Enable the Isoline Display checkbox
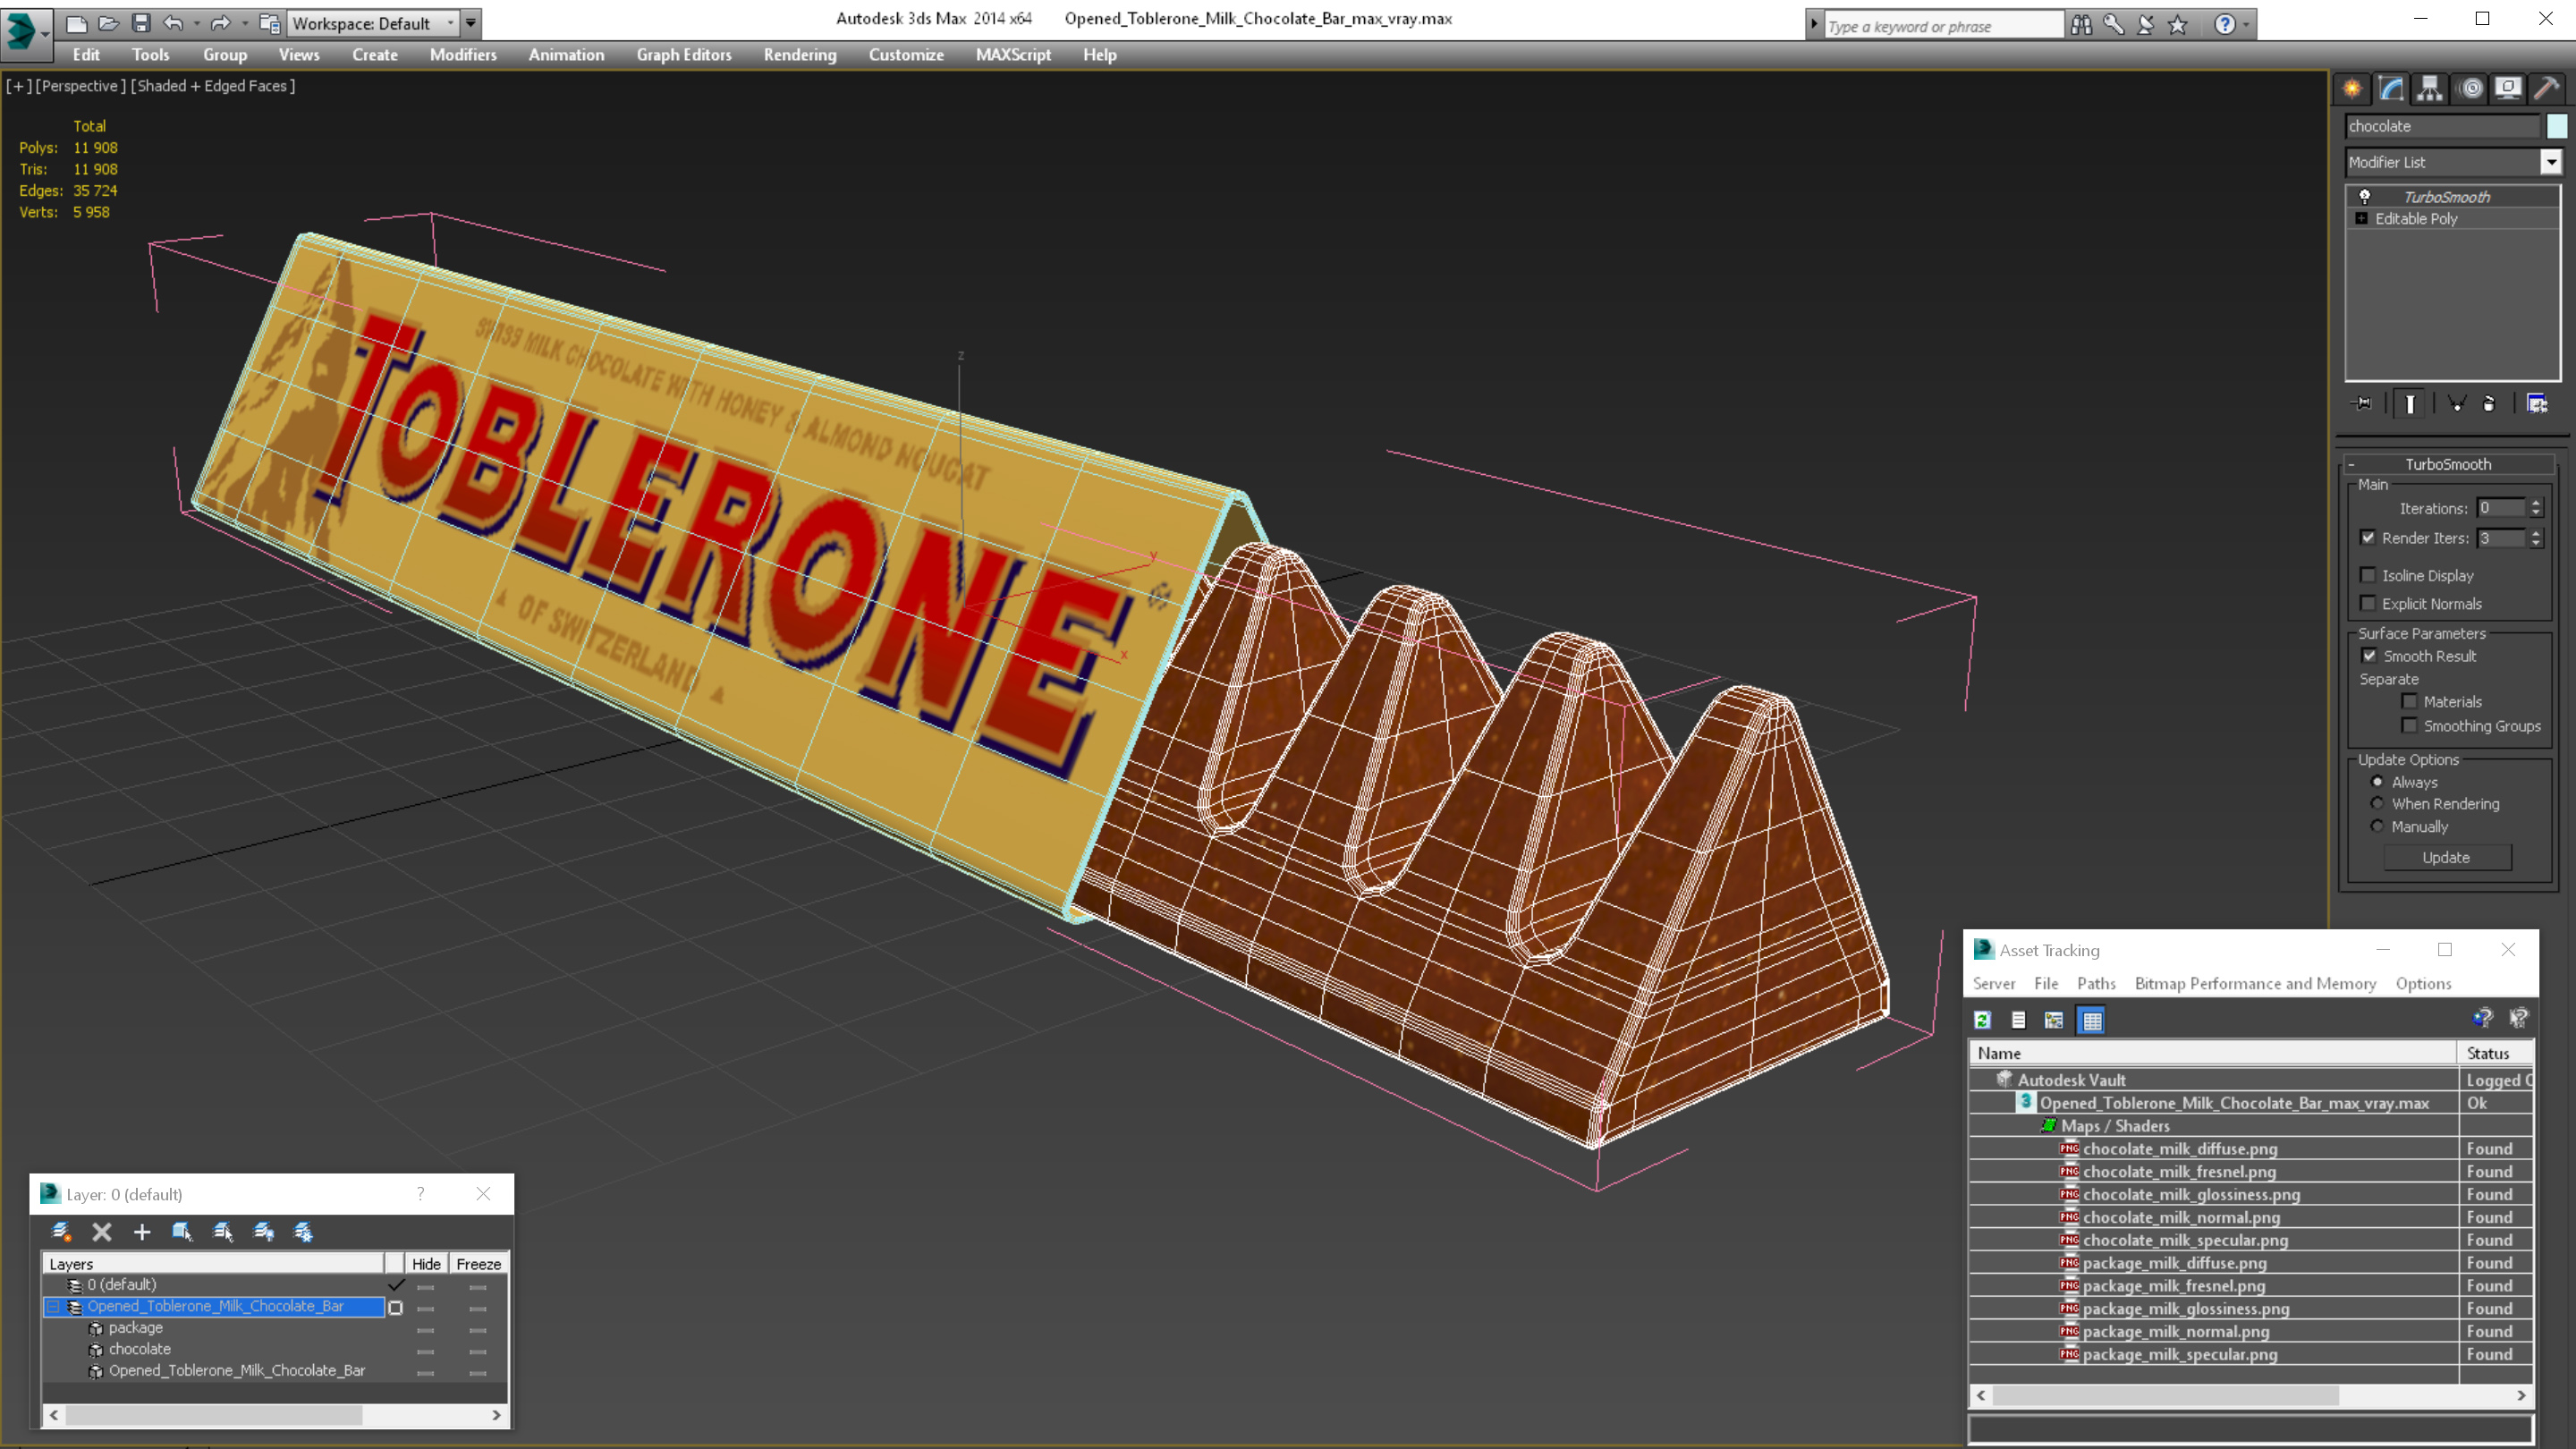 2368,575
